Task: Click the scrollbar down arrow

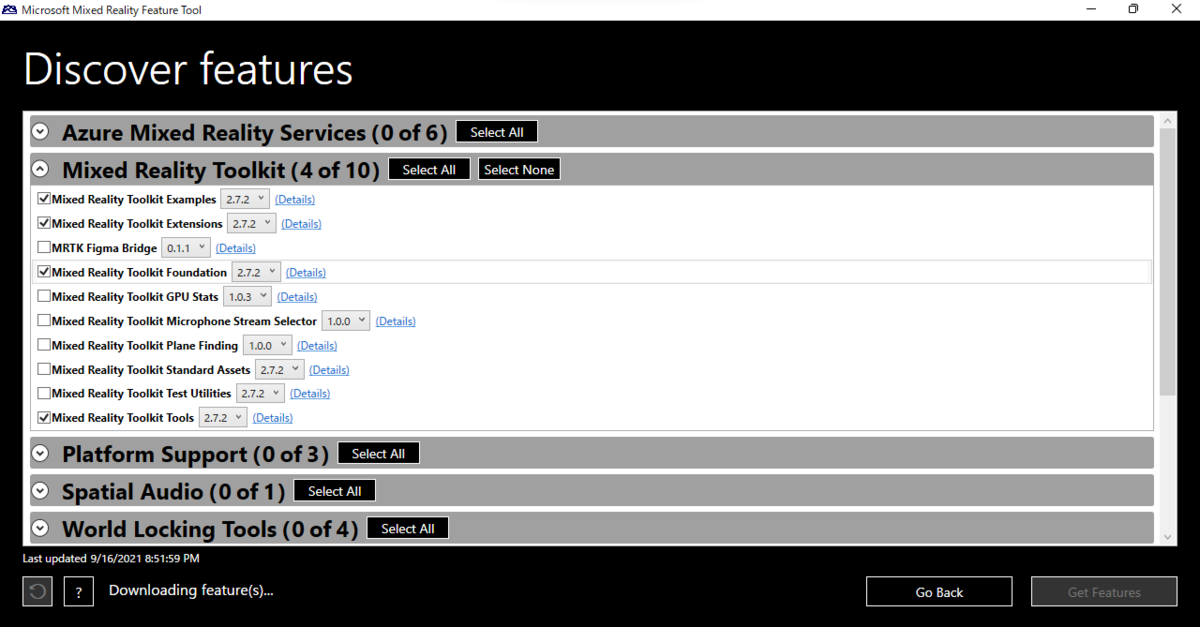Action: (1168, 537)
